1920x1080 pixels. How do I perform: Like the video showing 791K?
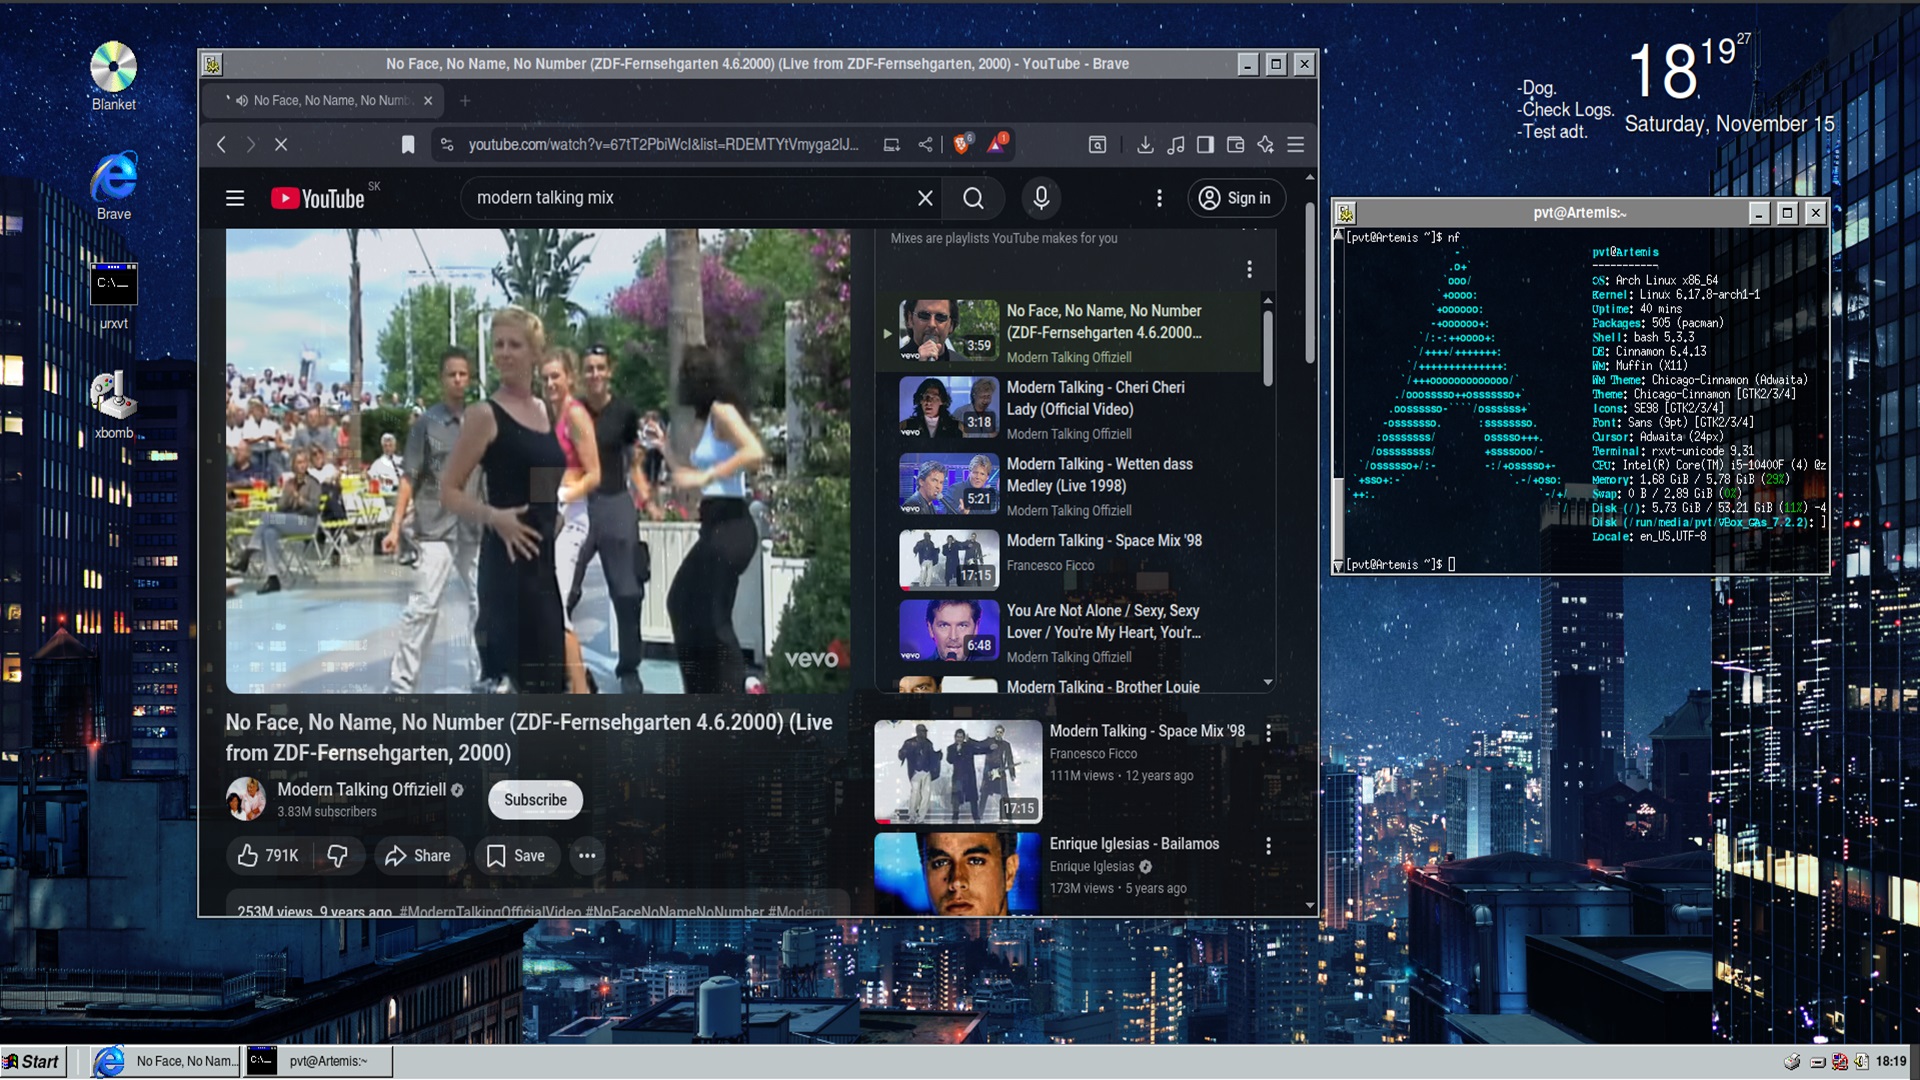click(x=268, y=856)
